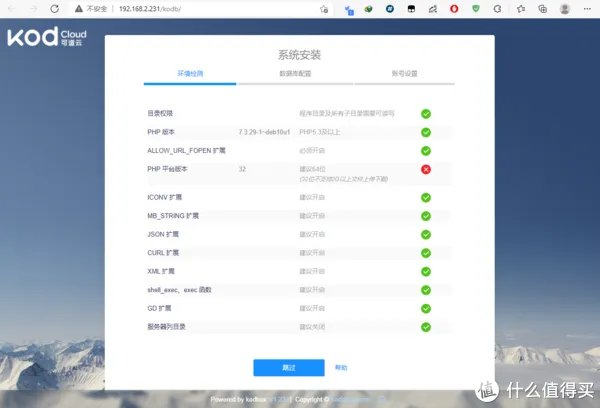Open the black square extension icon

point(411,8)
